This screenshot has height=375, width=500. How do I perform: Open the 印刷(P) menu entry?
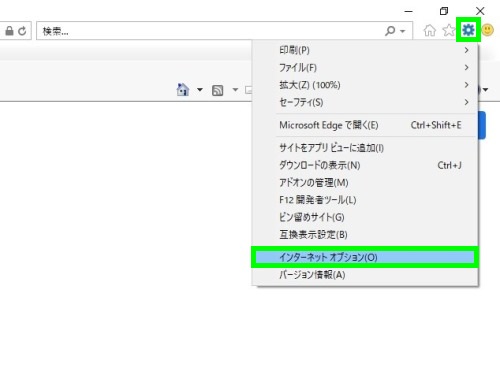pos(365,50)
